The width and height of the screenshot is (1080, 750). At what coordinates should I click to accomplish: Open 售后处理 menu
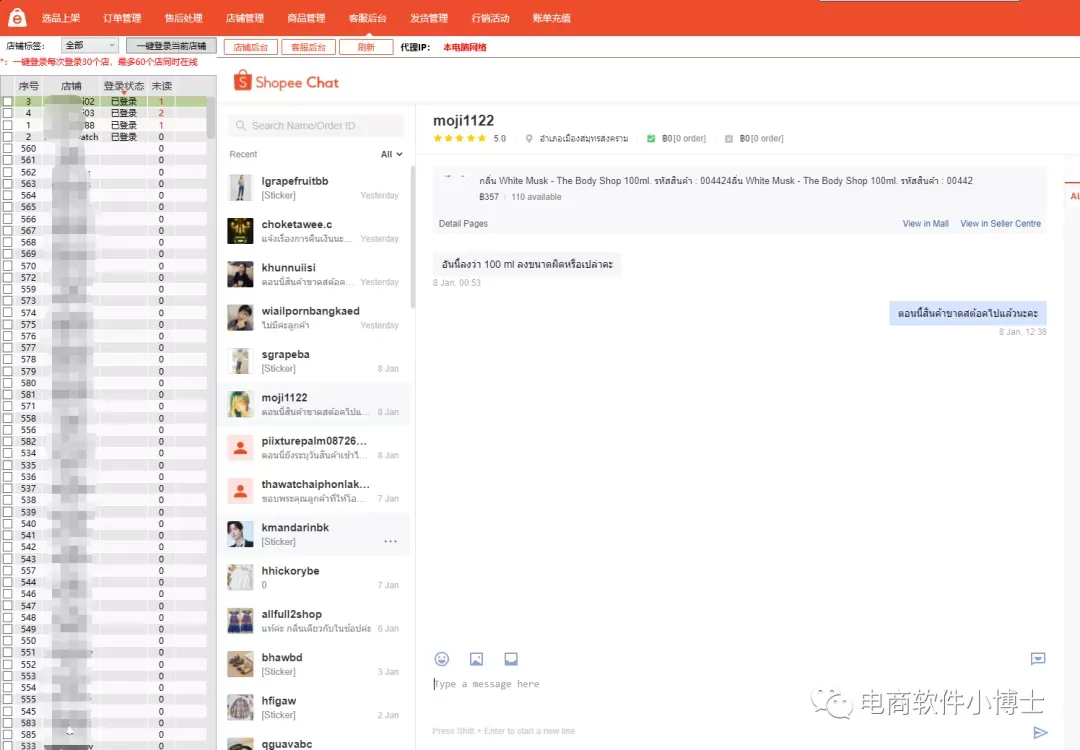[x=183, y=18]
